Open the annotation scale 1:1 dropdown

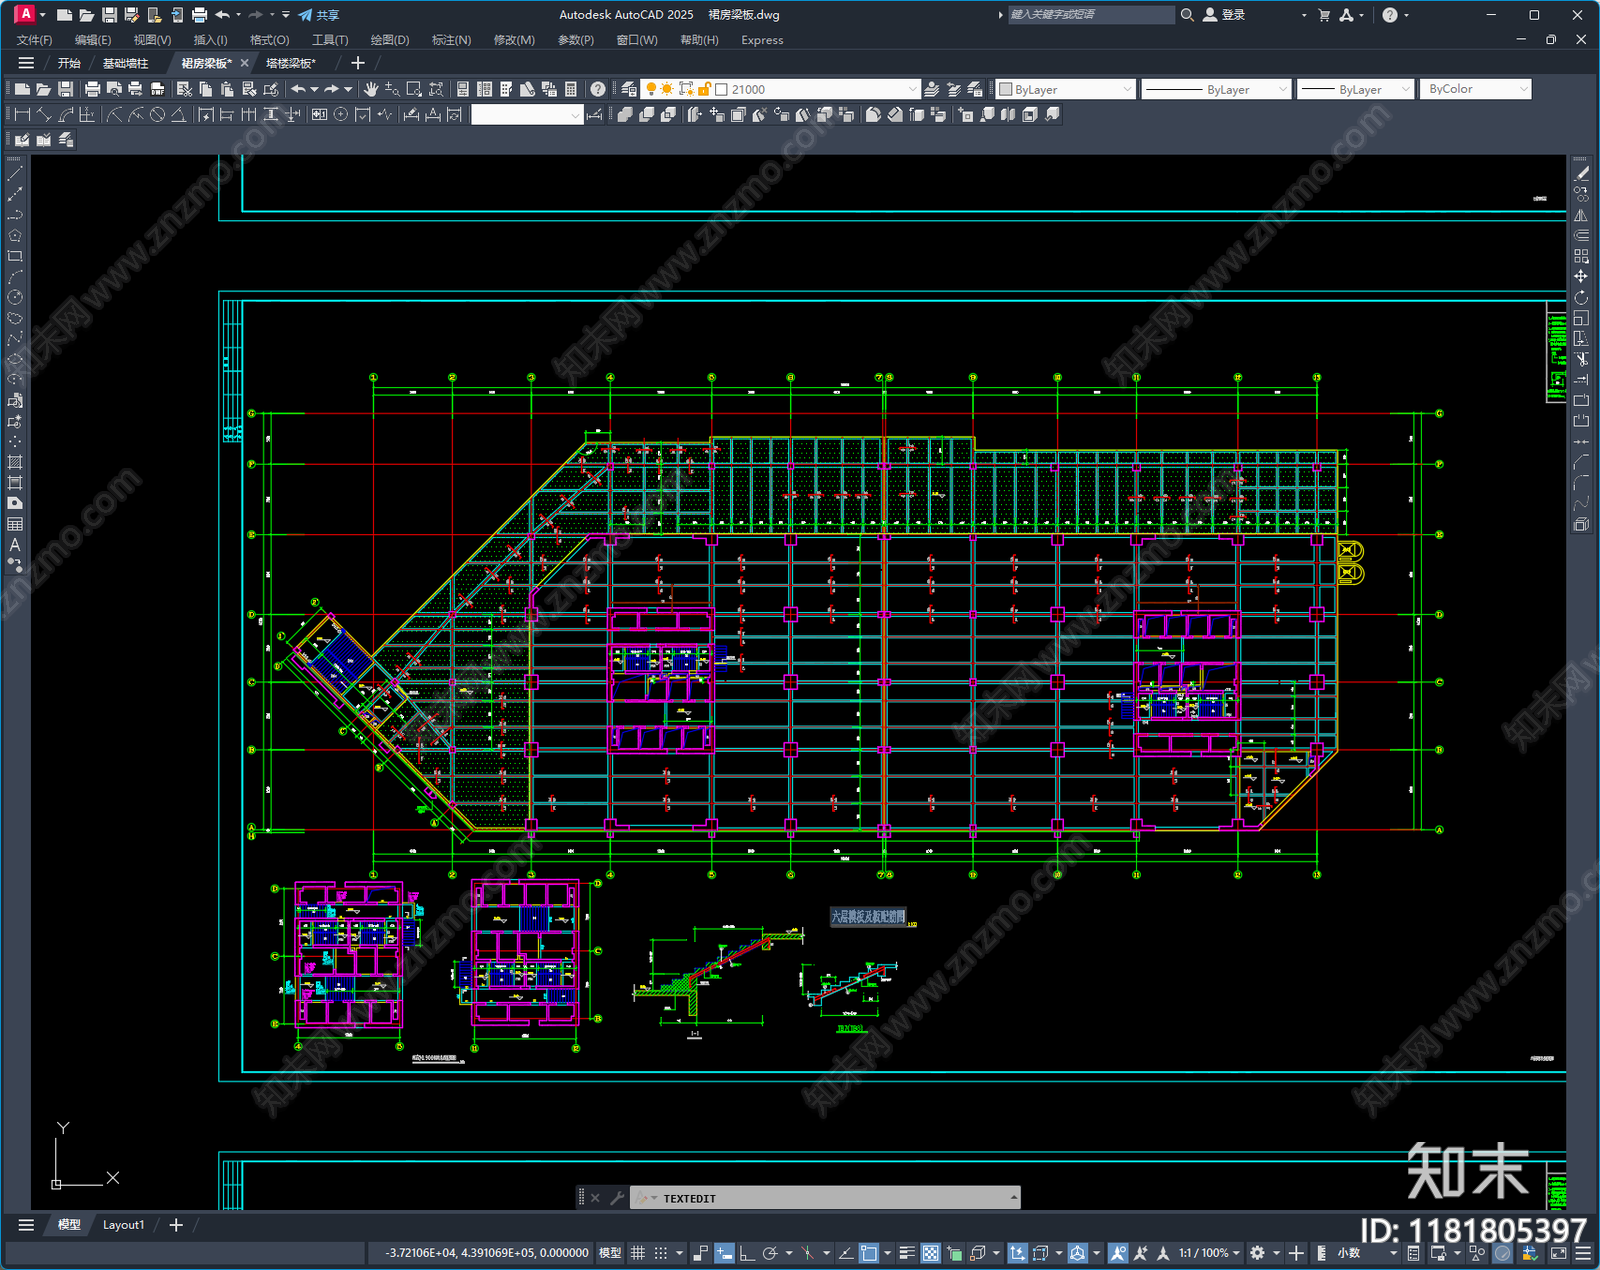[x=1209, y=1253]
